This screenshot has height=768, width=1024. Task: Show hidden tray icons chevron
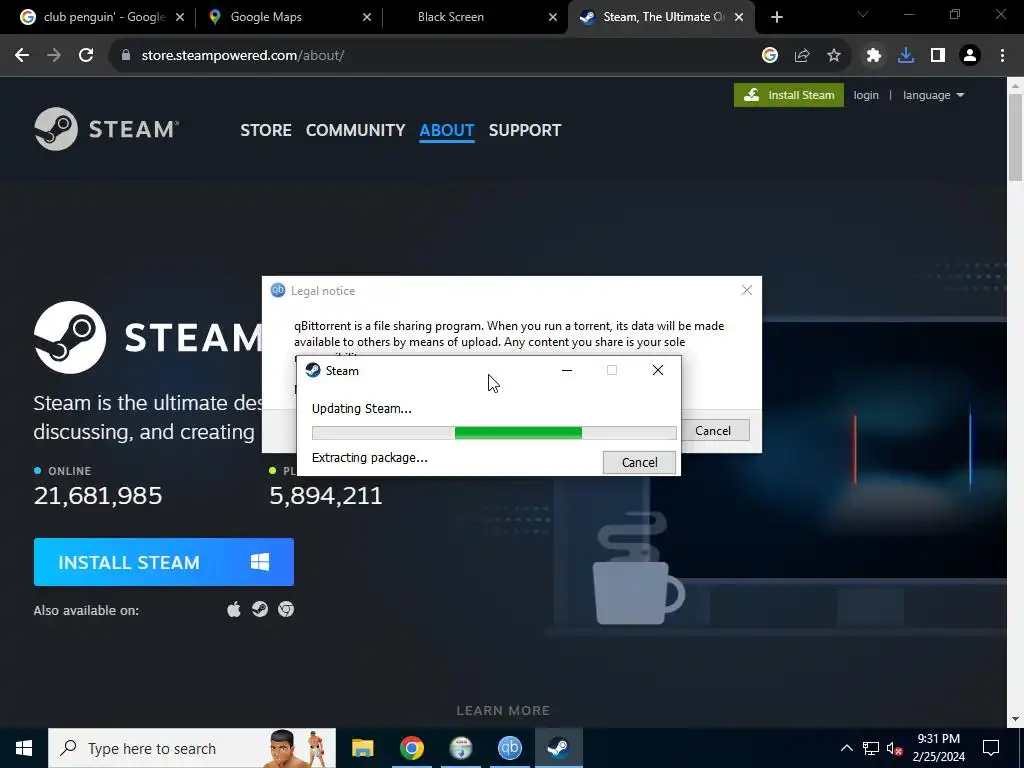coord(846,748)
